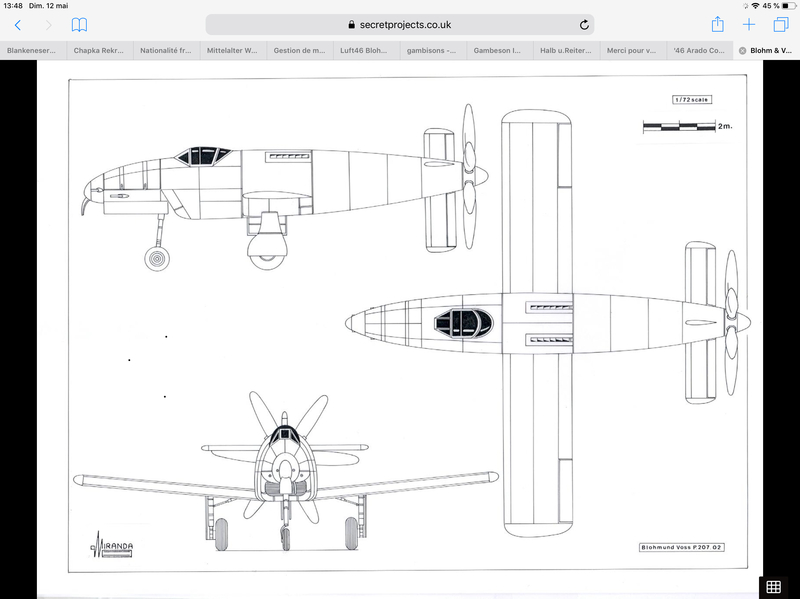Show all tabs overview icon
This screenshot has width=800, height=599.
pyautogui.click(x=780, y=25)
